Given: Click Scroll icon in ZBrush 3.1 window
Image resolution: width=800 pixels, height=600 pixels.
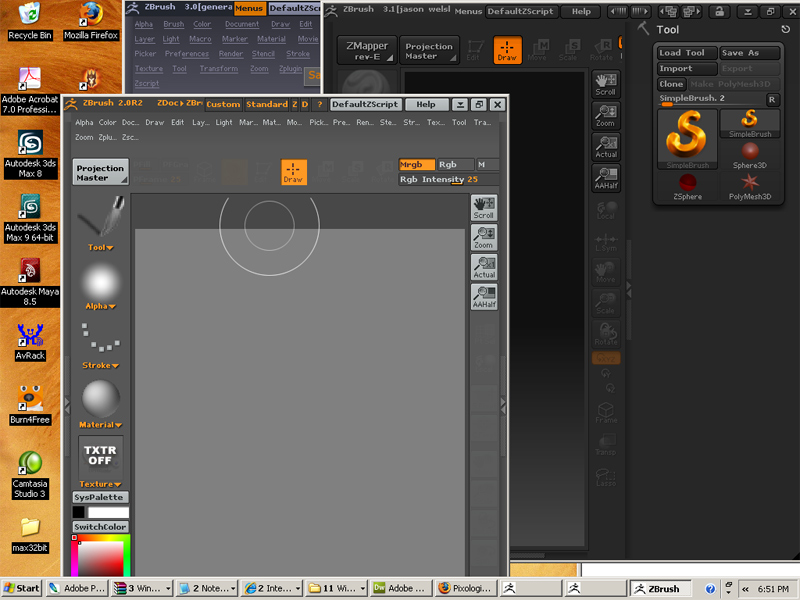Looking at the screenshot, I should click(x=606, y=84).
